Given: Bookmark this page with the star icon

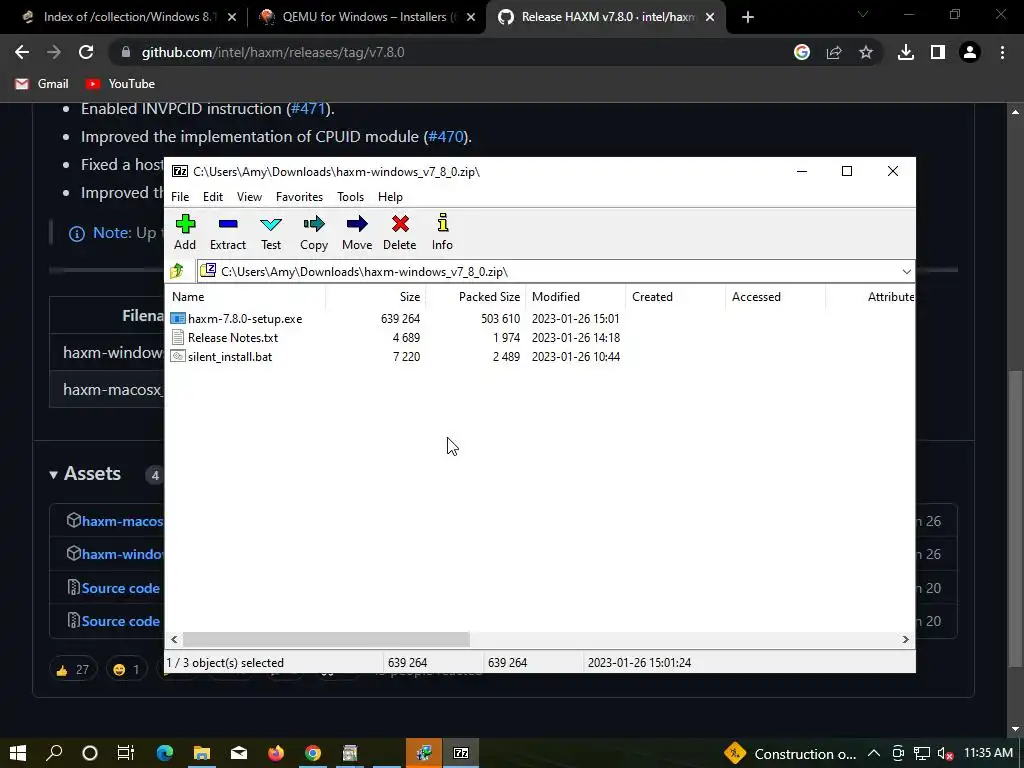Looking at the screenshot, I should (866, 52).
